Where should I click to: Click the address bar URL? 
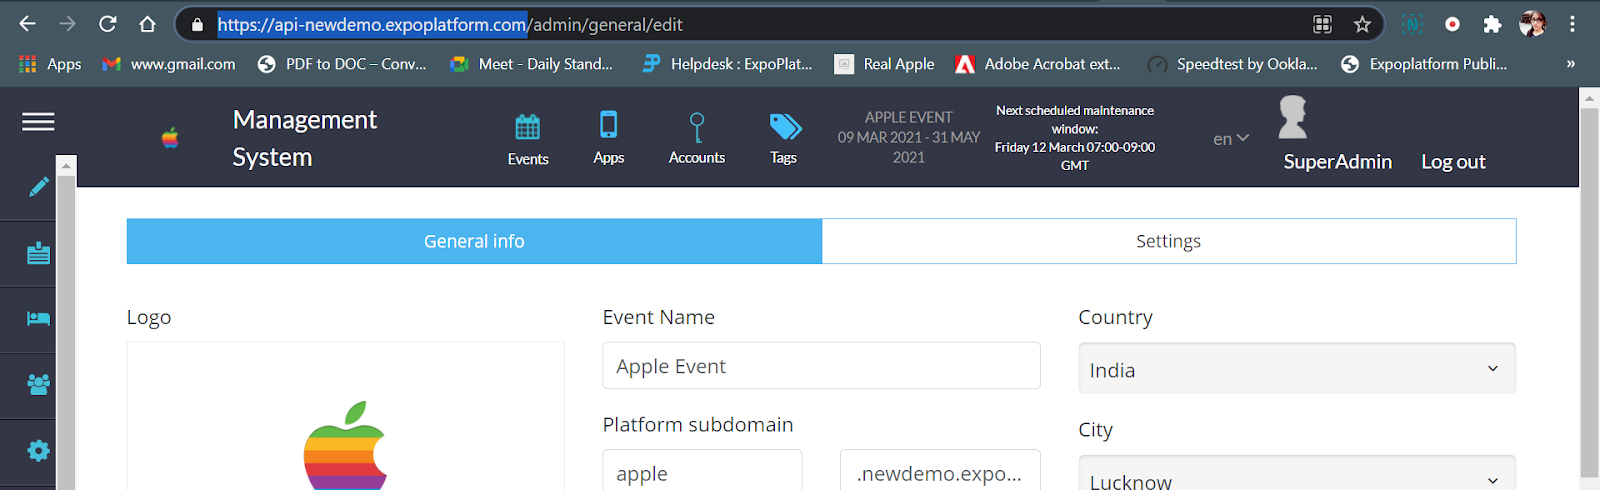tap(450, 24)
